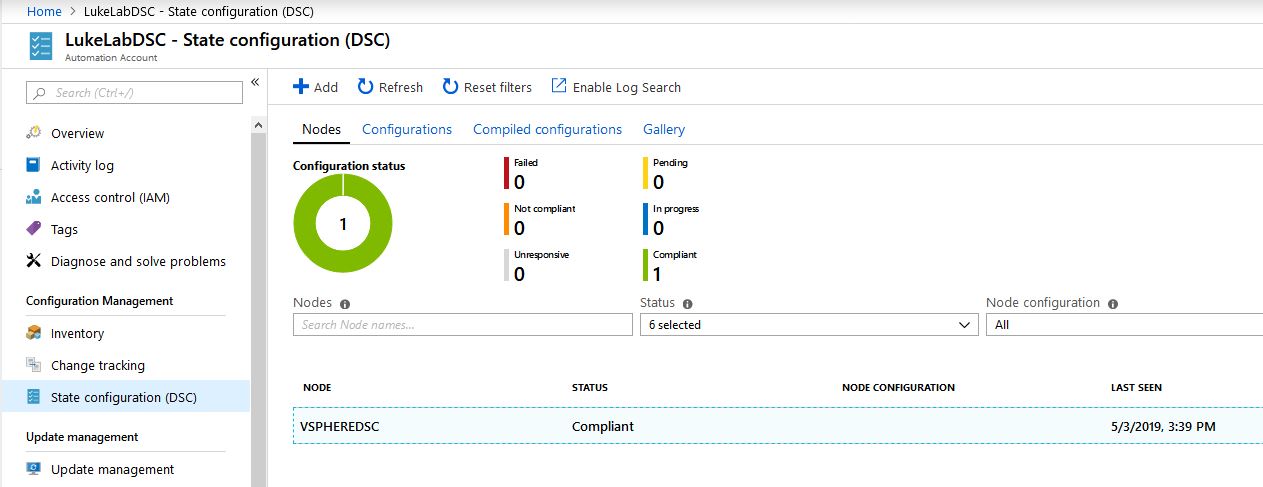
Task: Click the red Failed status count
Action: pos(519,182)
